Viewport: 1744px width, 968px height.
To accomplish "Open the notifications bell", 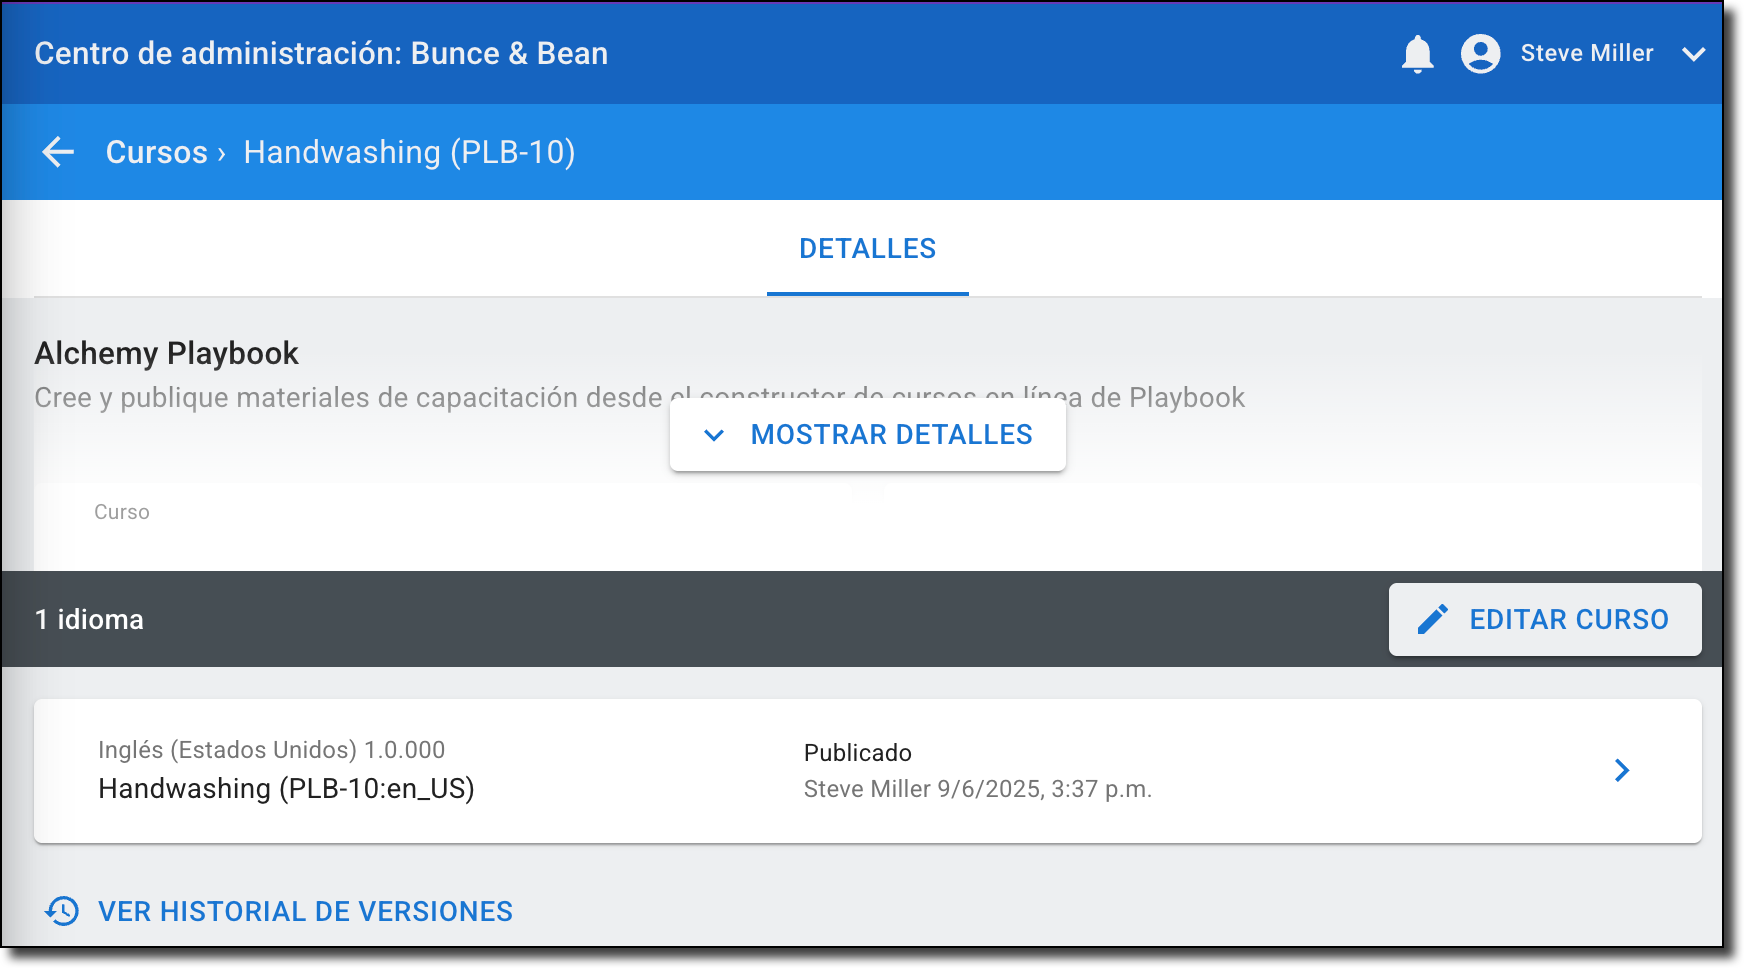I will [1417, 54].
